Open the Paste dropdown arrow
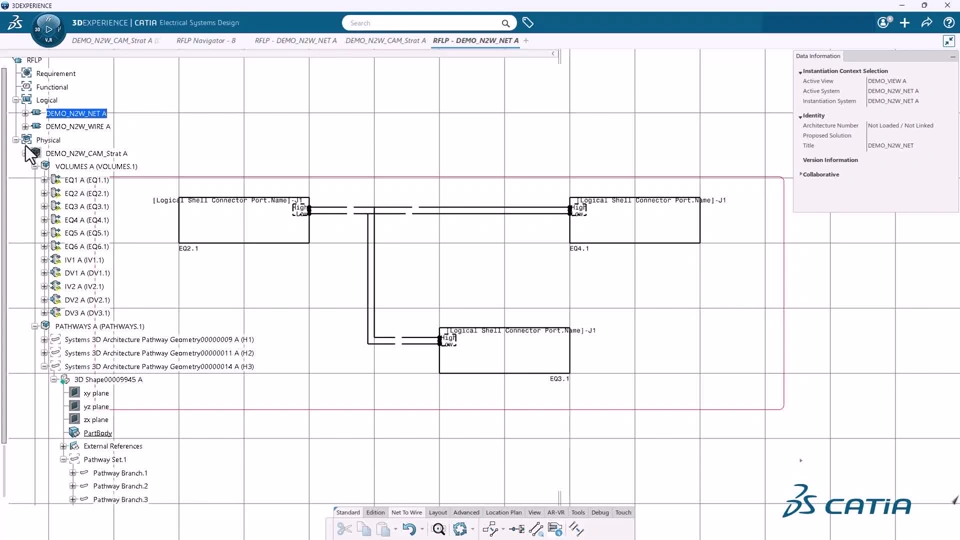This screenshot has width=960, height=540. pos(396,530)
